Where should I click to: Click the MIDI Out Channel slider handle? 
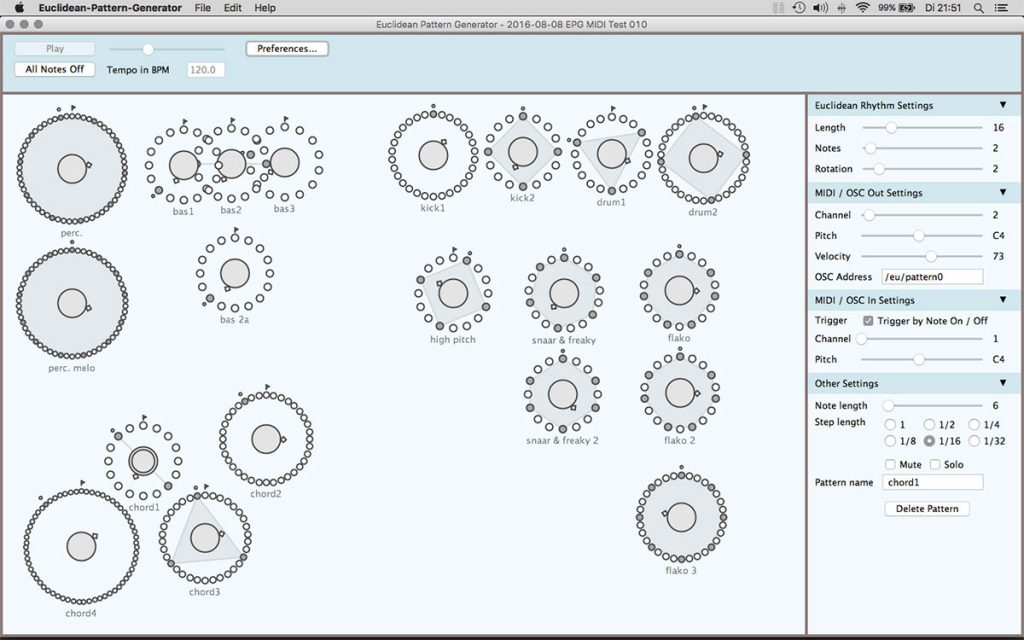869,215
